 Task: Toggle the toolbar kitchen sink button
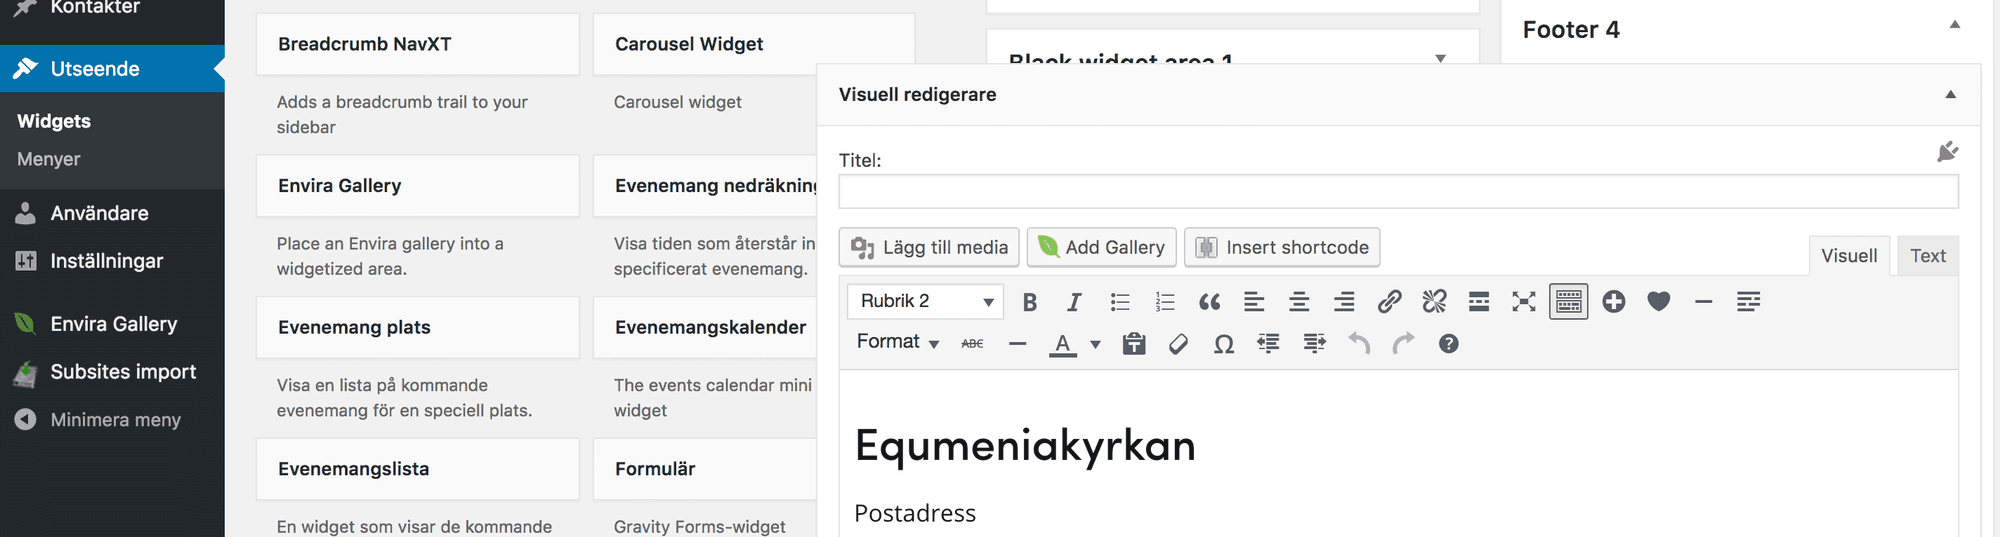coord(1568,302)
